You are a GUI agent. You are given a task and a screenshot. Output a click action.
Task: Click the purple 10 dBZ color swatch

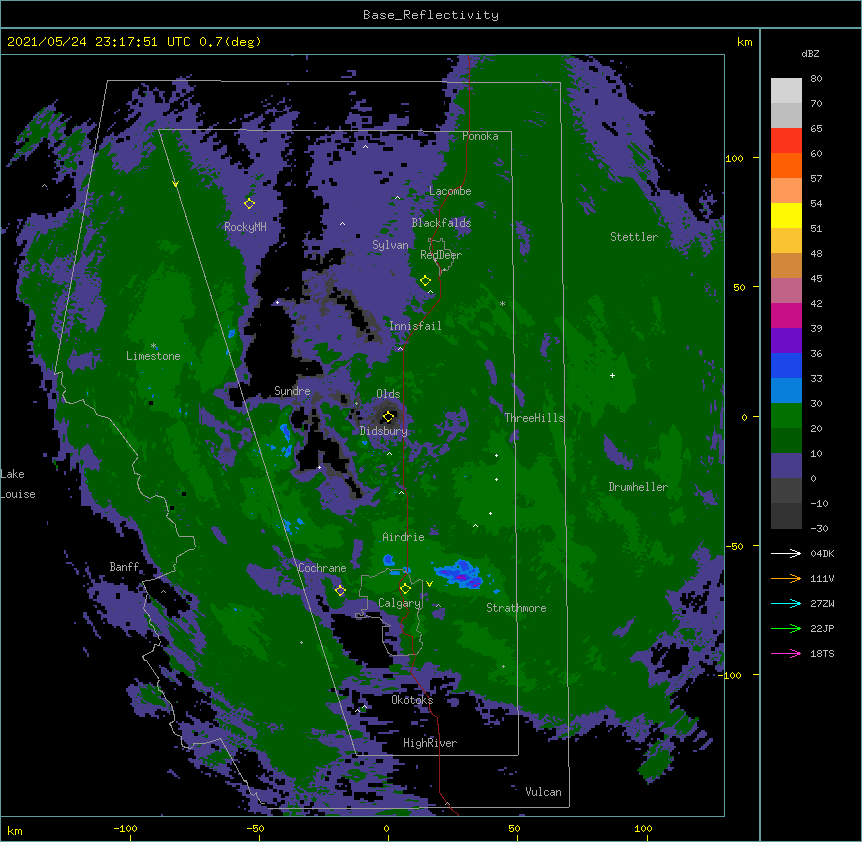point(786,466)
